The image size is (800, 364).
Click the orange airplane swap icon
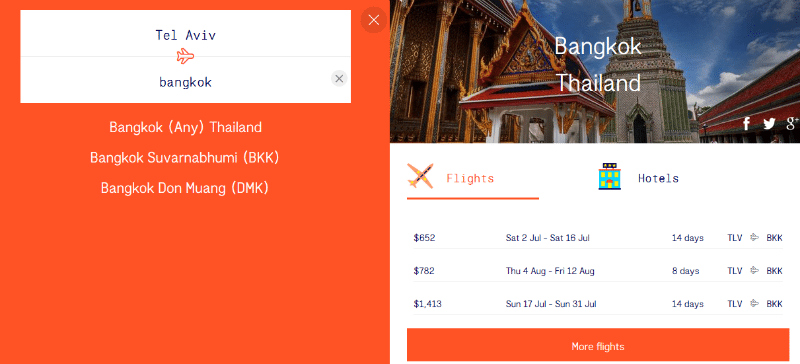click(x=185, y=56)
